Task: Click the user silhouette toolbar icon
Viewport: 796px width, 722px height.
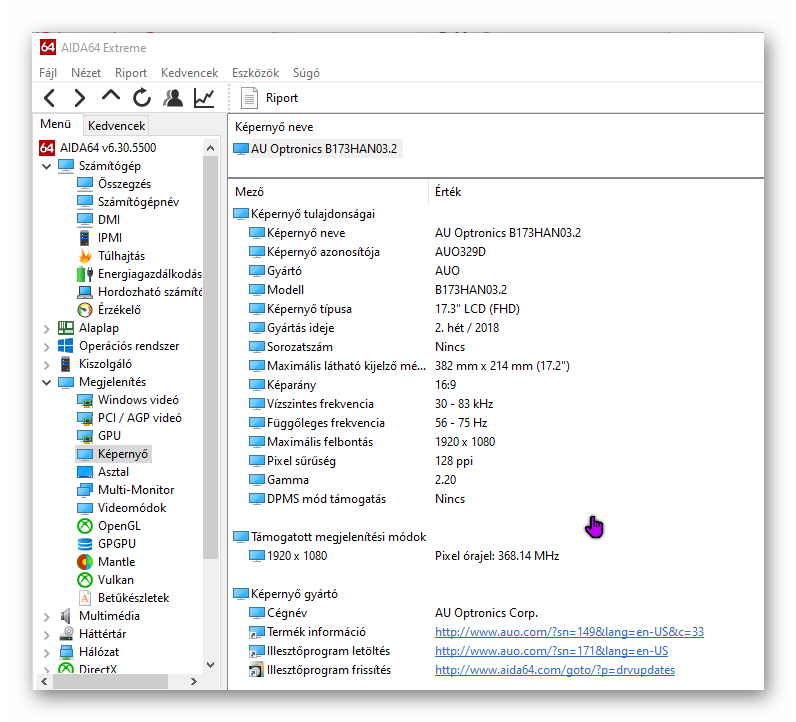Action: pyautogui.click(x=173, y=98)
